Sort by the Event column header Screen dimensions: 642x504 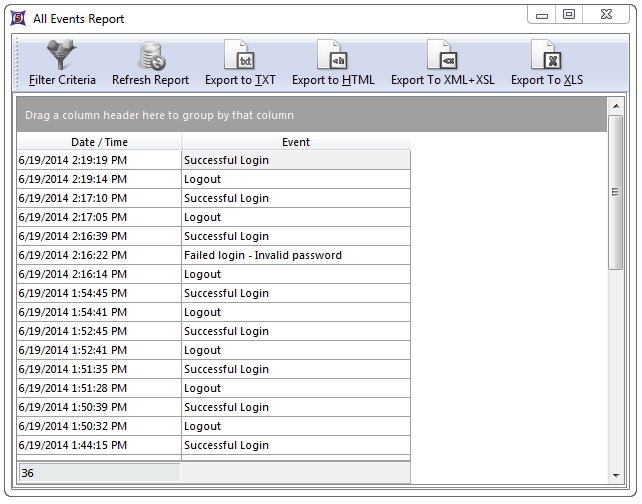[296, 142]
